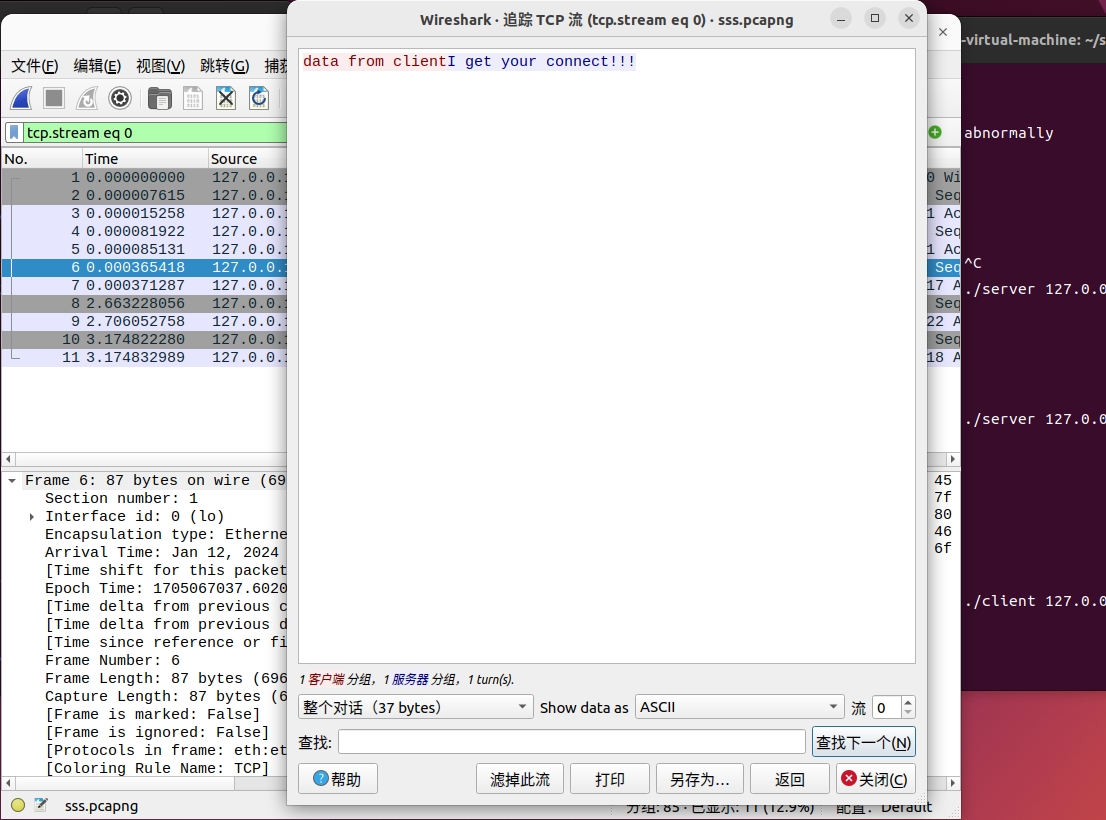Viewport: 1106px width, 820px height.
Task: Click the Source column header
Action: (x=248, y=159)
